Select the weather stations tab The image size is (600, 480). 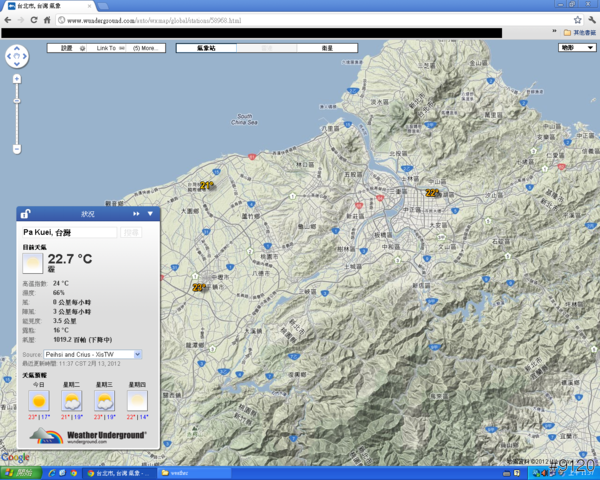point(205,47)
